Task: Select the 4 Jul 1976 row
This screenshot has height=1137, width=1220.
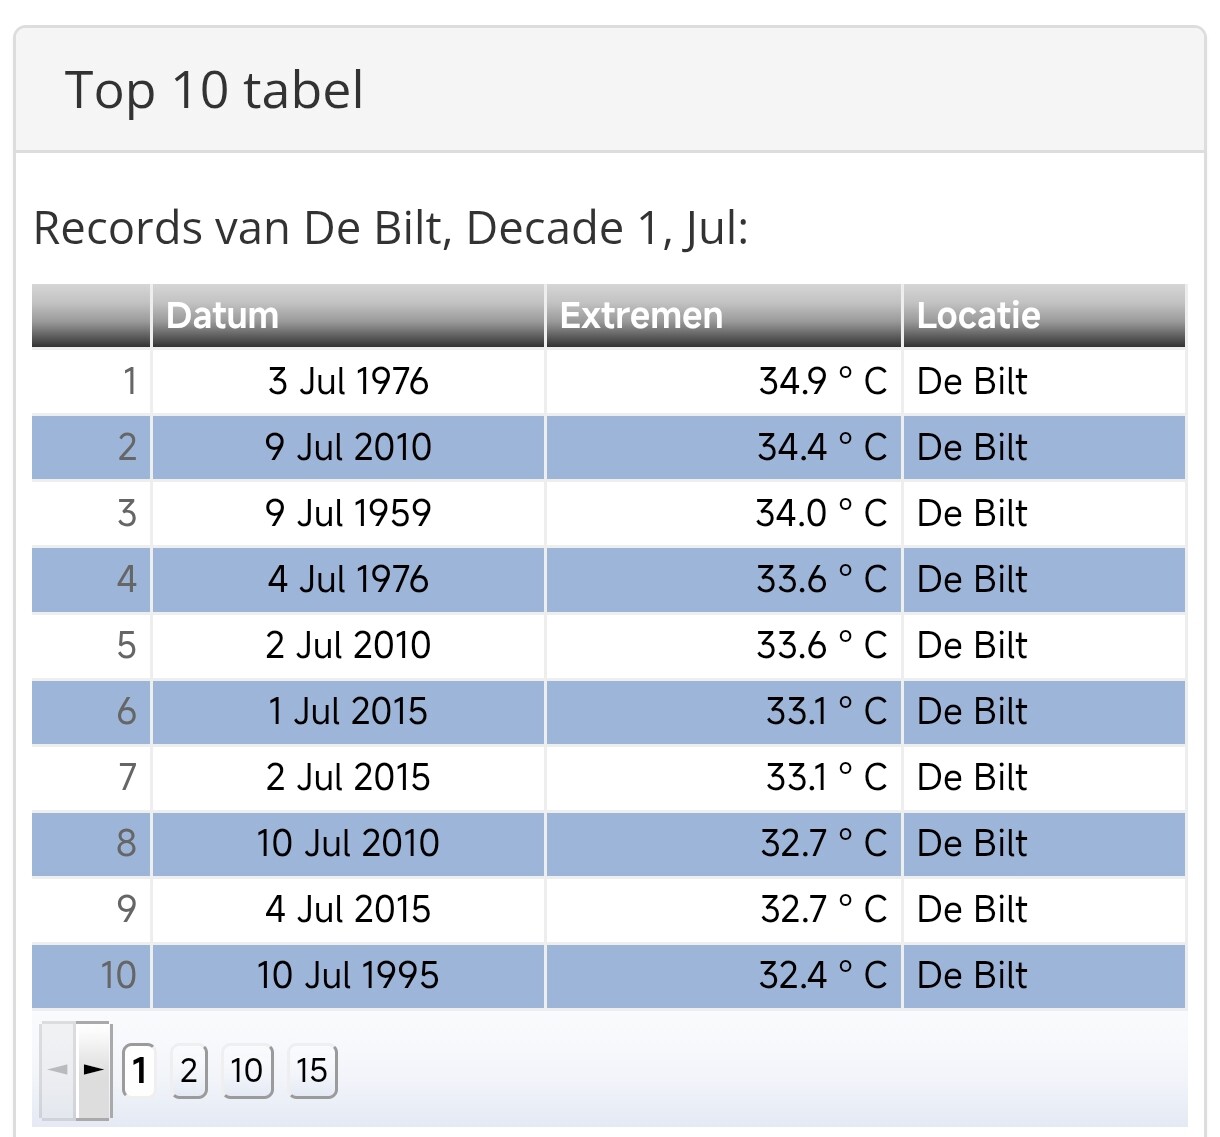Action: (x=348, y=579)
